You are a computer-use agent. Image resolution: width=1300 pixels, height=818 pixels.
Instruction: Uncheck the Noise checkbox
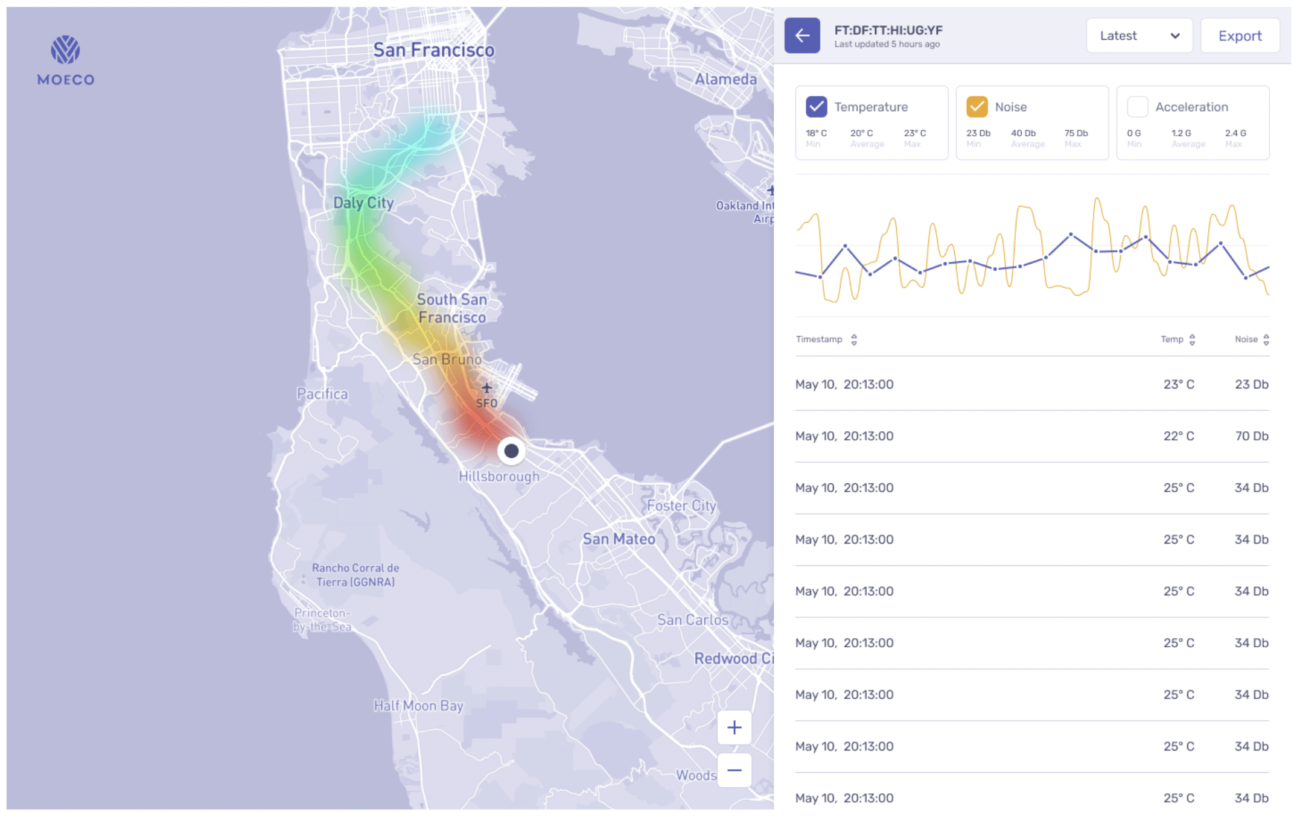tap(977, 107)
